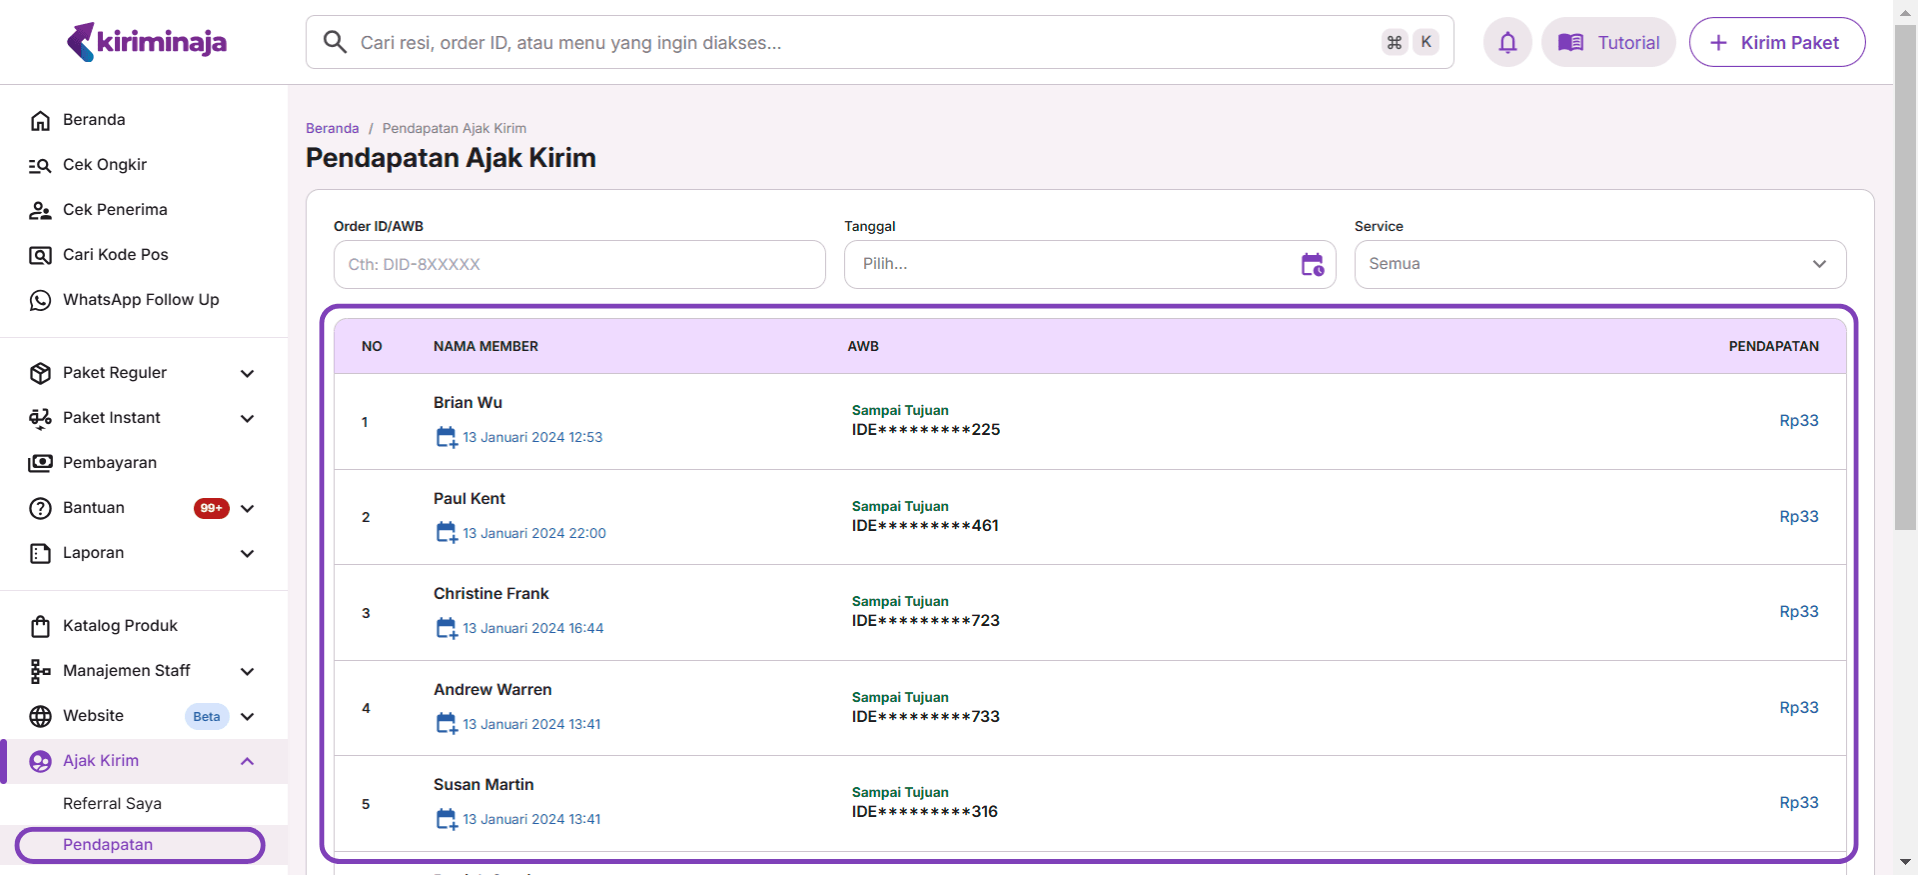Viewport: 1920px width, 875px height.
Task: Click the Cari Kode Pos icon
Action: [40, 255]
